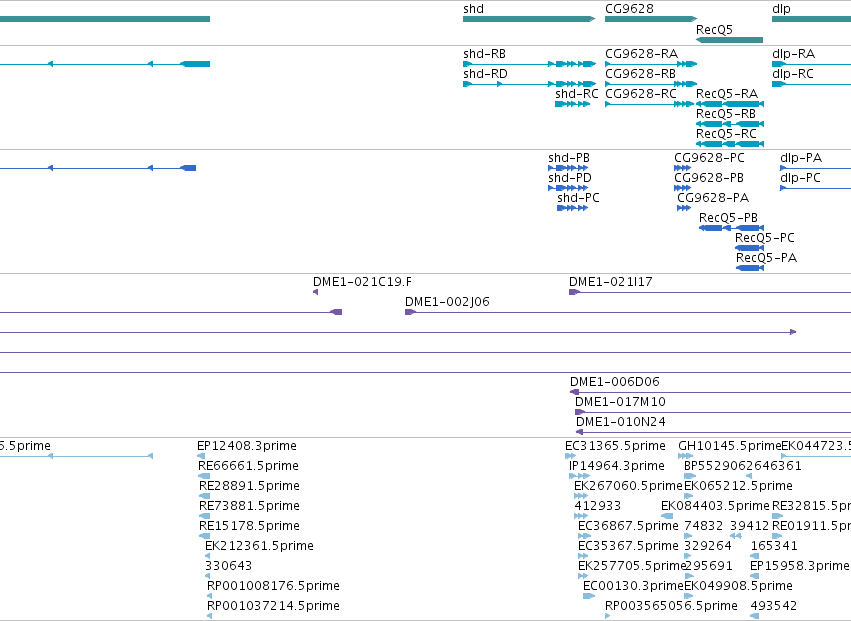Select the RecQ5-PA protein
This screenshot has width=851, height=621.
[766, 258]
